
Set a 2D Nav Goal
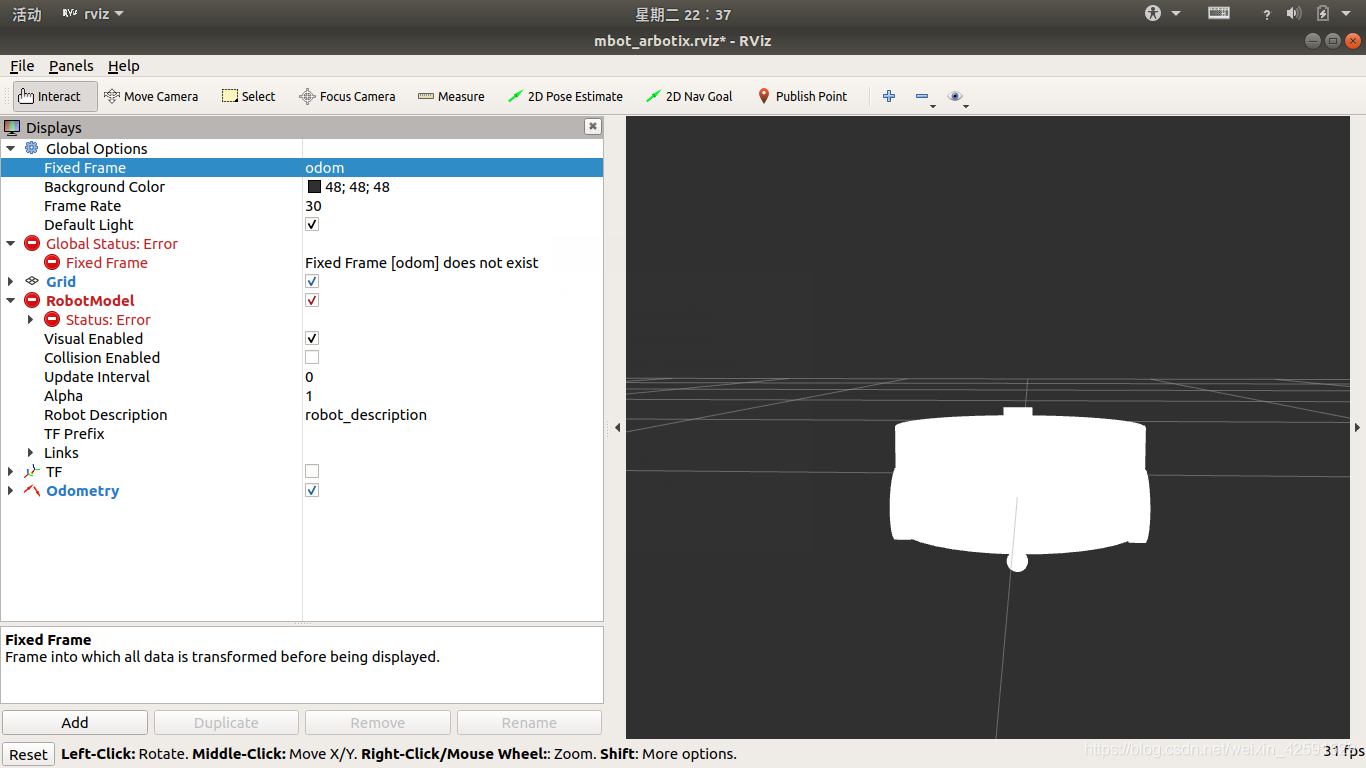pos(689,96)
